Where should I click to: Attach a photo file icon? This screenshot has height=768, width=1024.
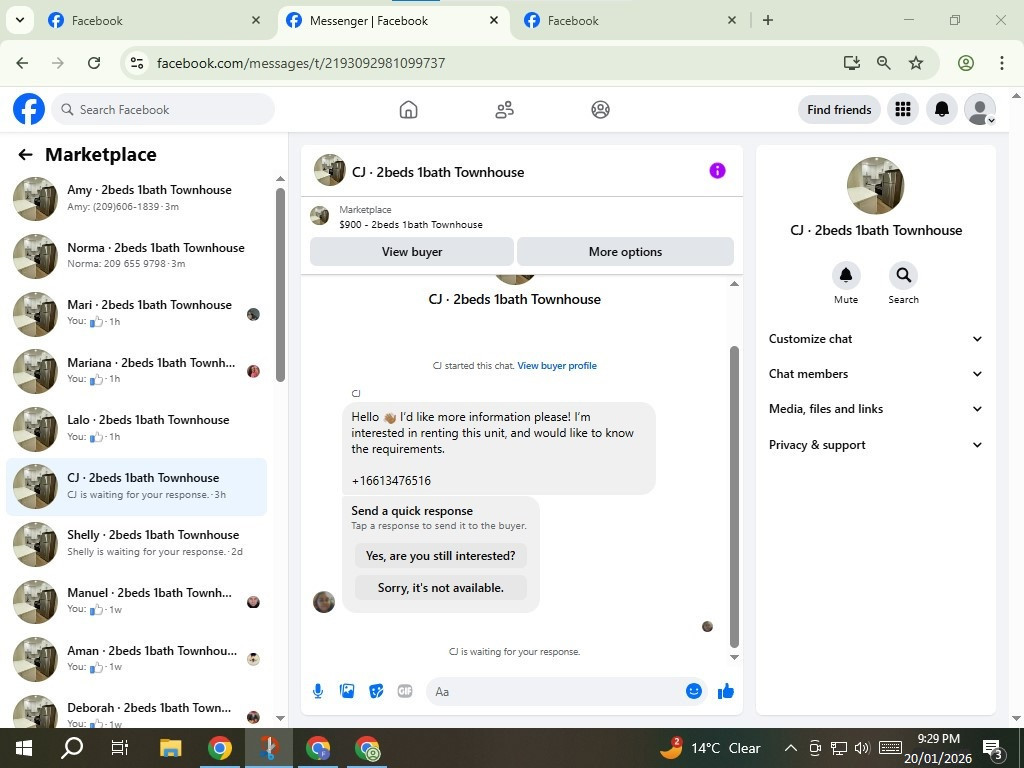pos(347,691)
